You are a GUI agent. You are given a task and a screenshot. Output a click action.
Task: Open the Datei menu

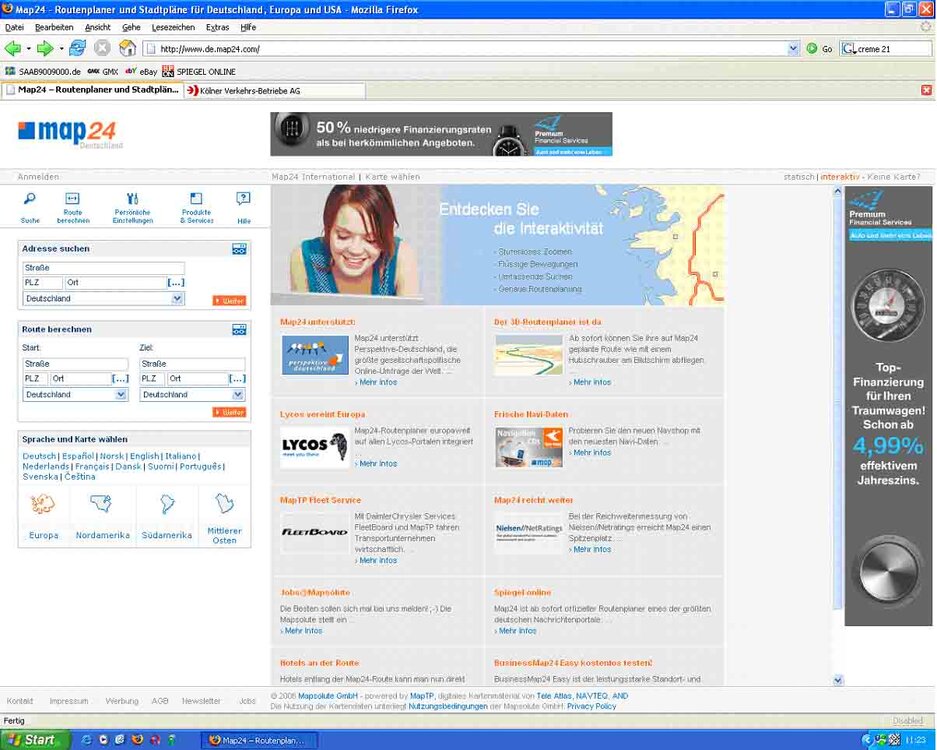click(x=14, y=27)
